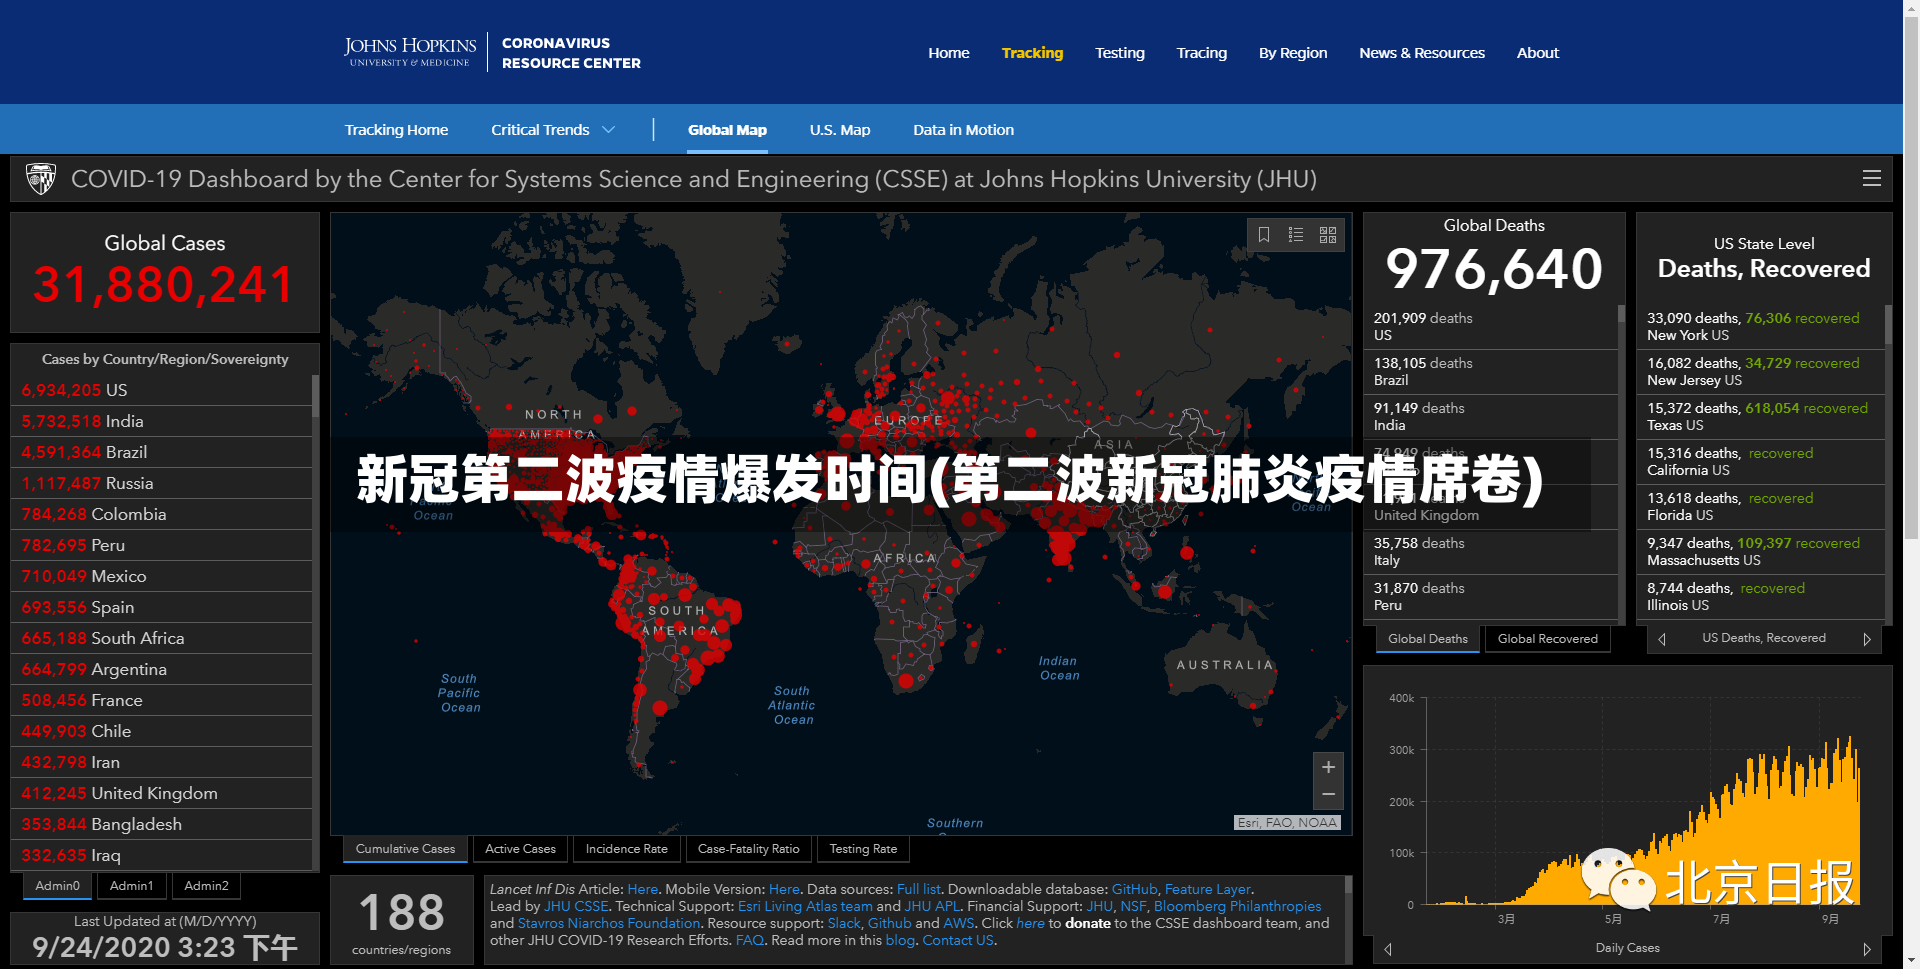Switch to the Global Map tab
1920x969 pixels.
point(727,130)
